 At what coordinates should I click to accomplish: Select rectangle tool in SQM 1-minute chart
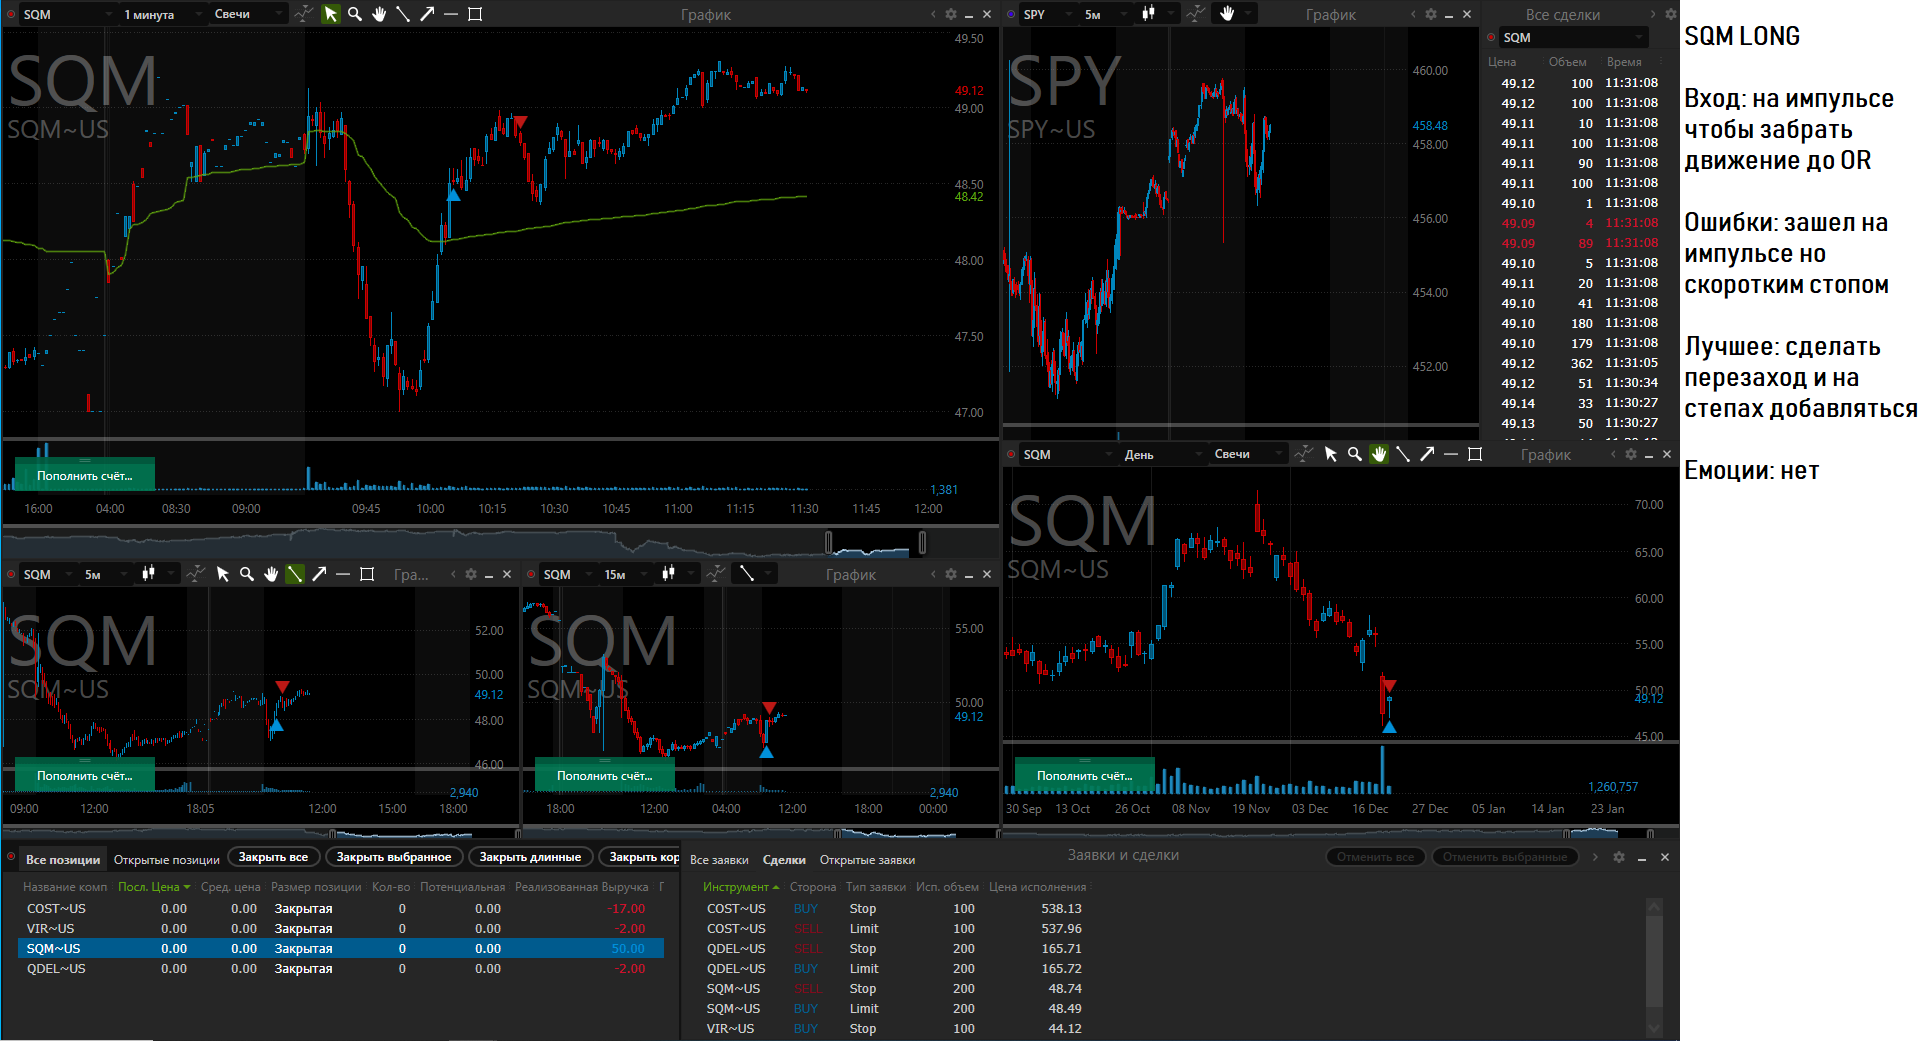[475, 14]
